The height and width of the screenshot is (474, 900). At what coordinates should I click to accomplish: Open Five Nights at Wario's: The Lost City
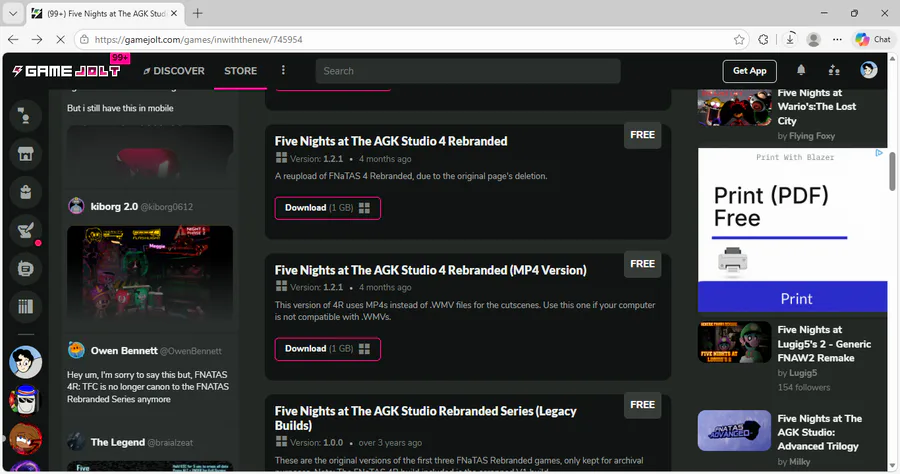(816, 107)
